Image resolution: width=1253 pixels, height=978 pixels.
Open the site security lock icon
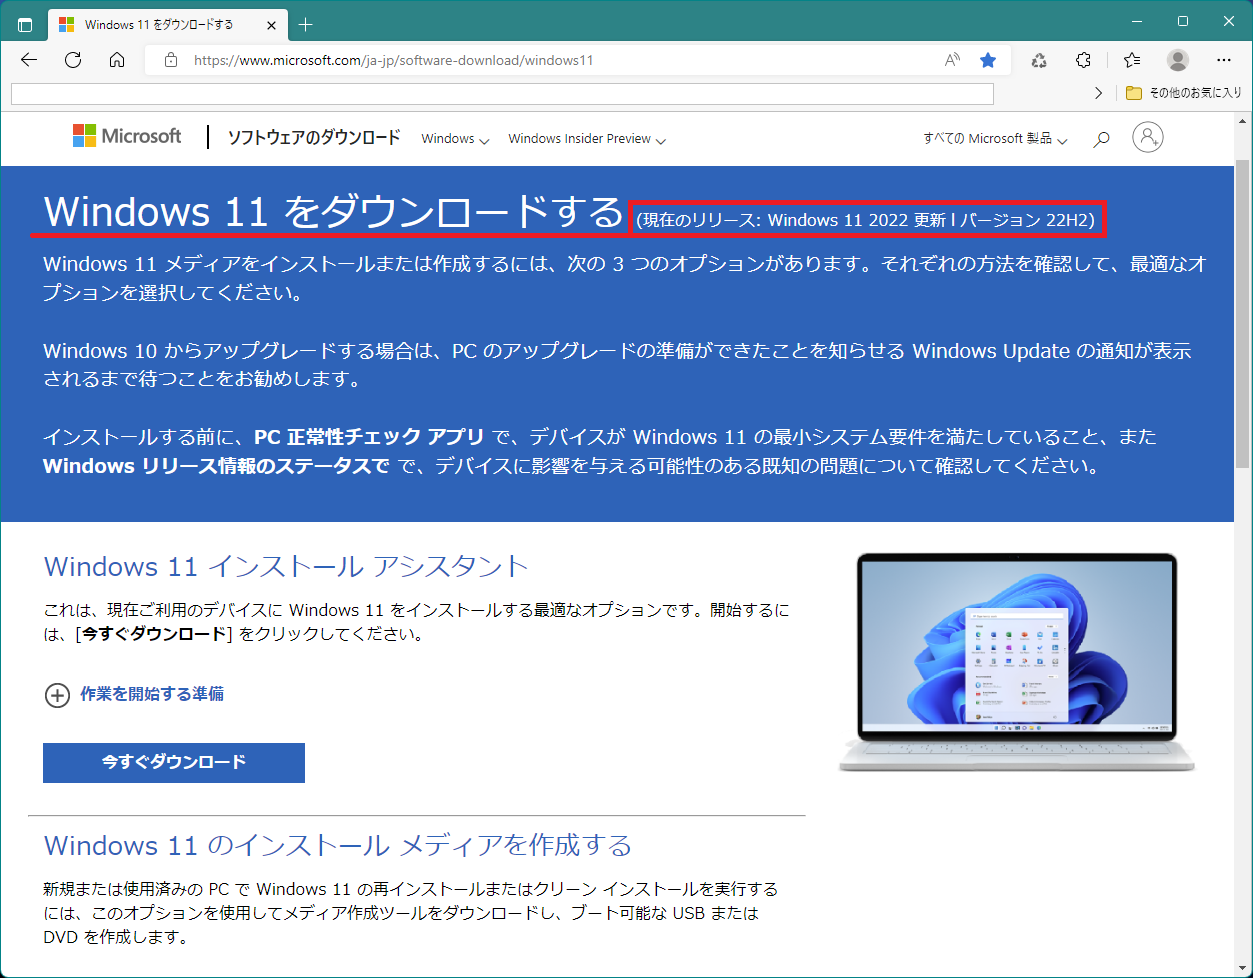[170, 60]
